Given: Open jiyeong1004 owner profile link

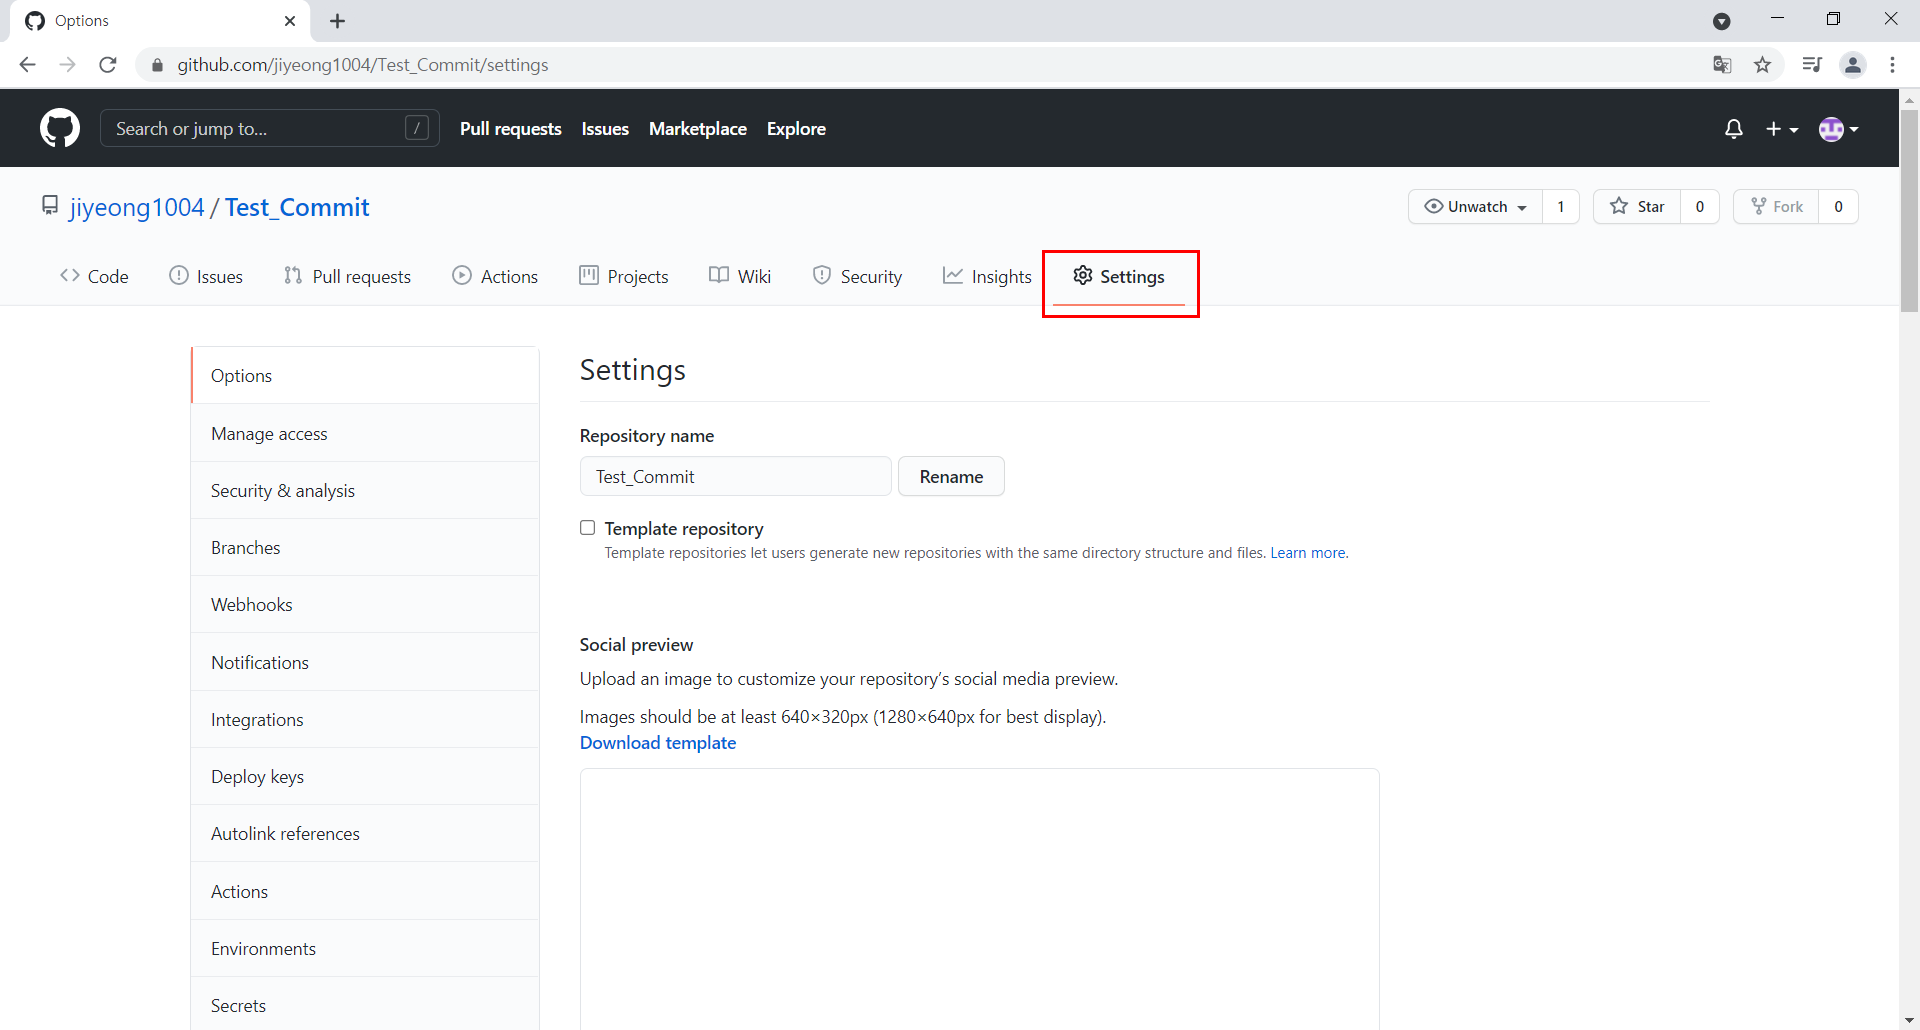Looking at the screenshot, I should pos(137,207).
